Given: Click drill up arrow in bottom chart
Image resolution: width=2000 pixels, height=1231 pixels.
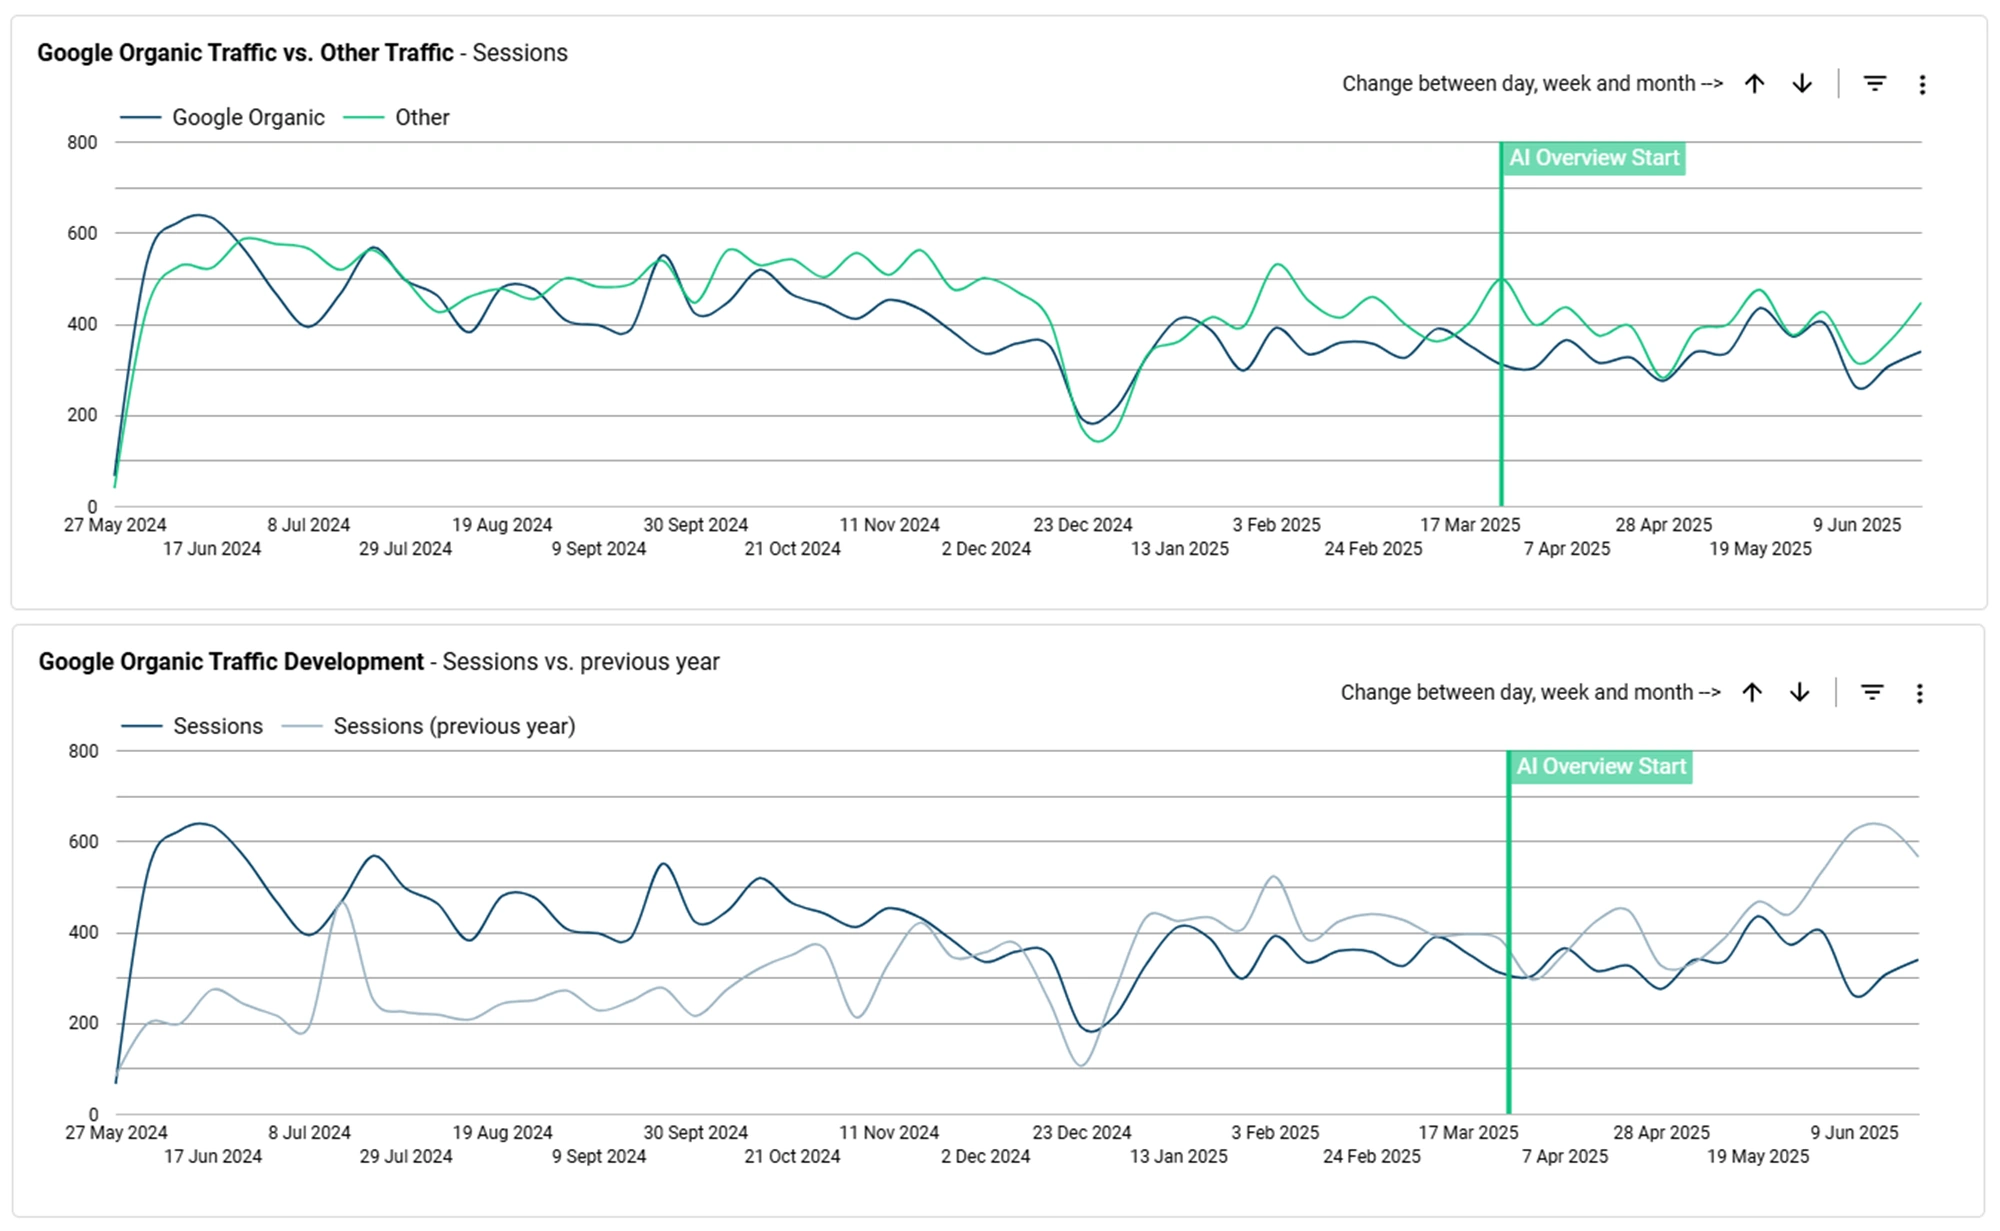Looking at the screenshot, I should [1752, 692].
